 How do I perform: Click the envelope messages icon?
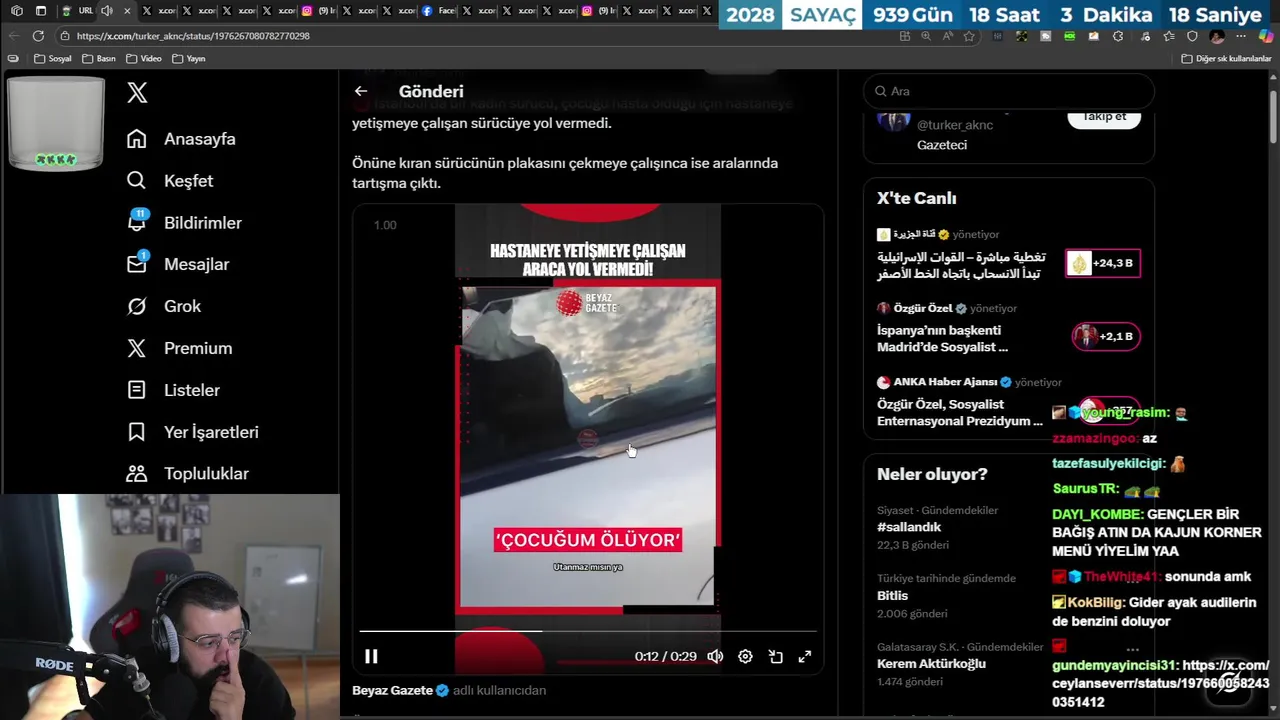click(137, 264)
